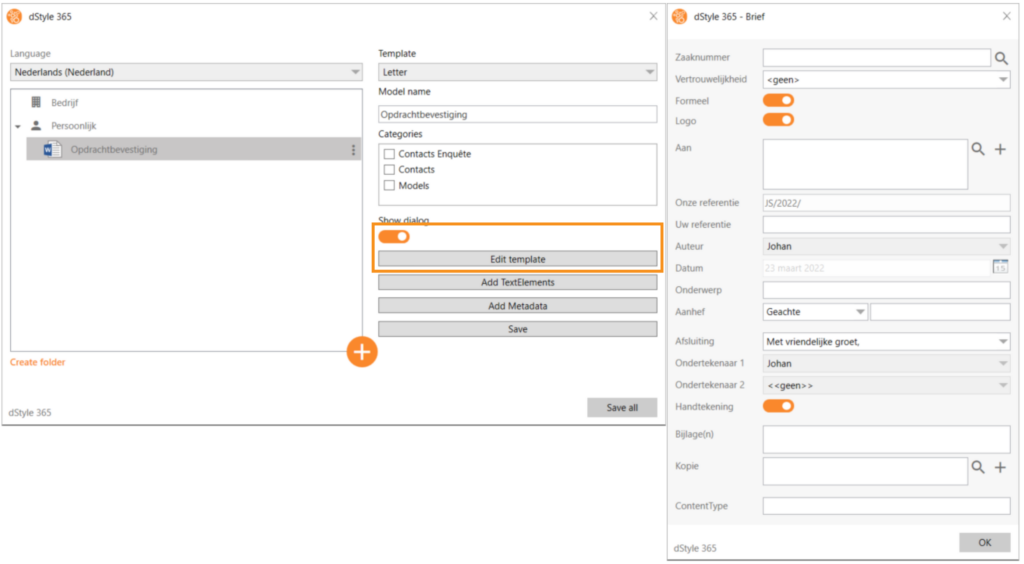Toggle the Logo switch
1024x564 pixels.
778,120
